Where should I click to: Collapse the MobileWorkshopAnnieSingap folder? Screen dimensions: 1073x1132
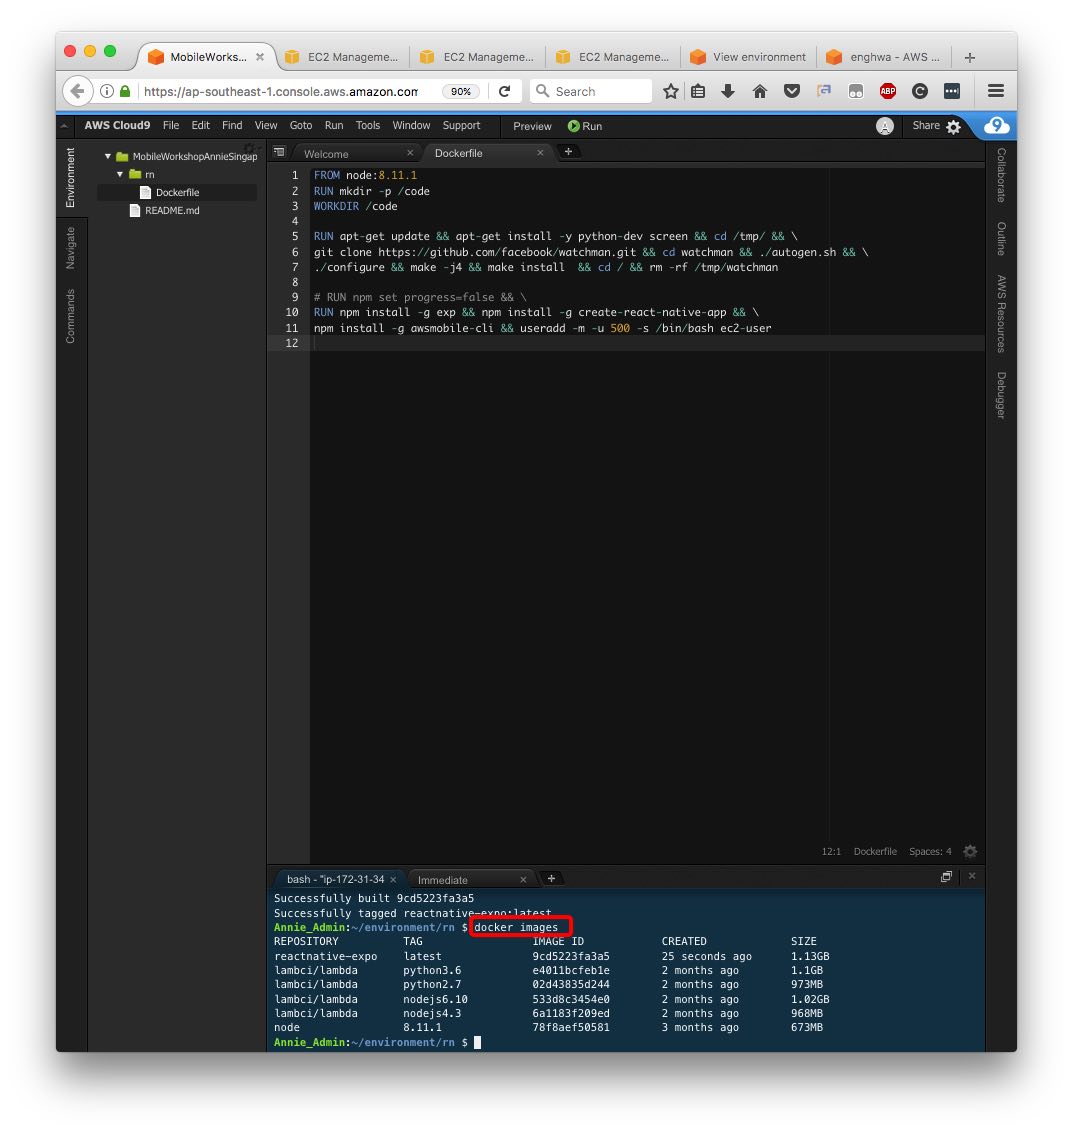click(x=108, y=156)
